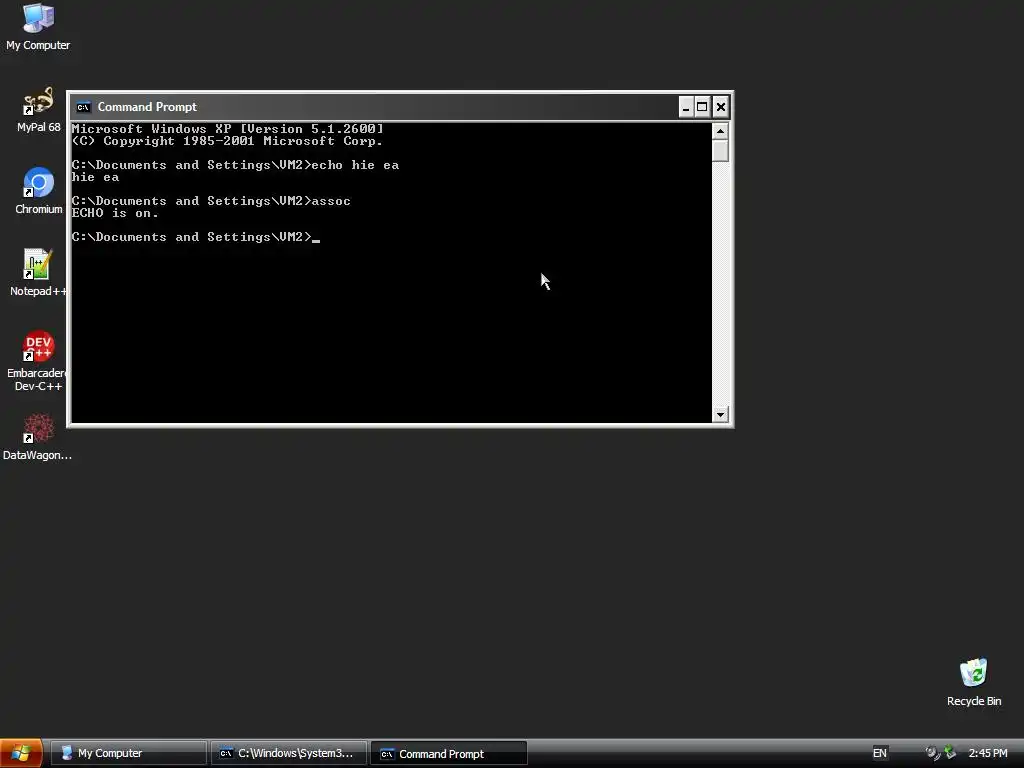Launch MyPal 68 browser shortcut

coord(38,109)
